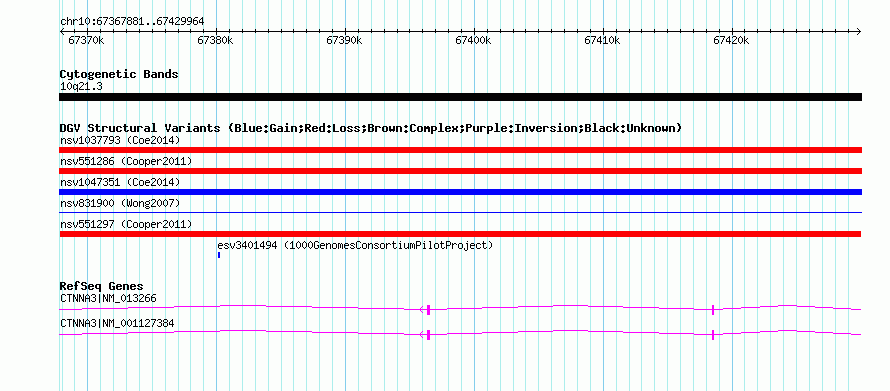The image size is (890, 391).
Task: Select the 67420k ruler tick label
Action: pyautogui.click(x=731, y=40)
